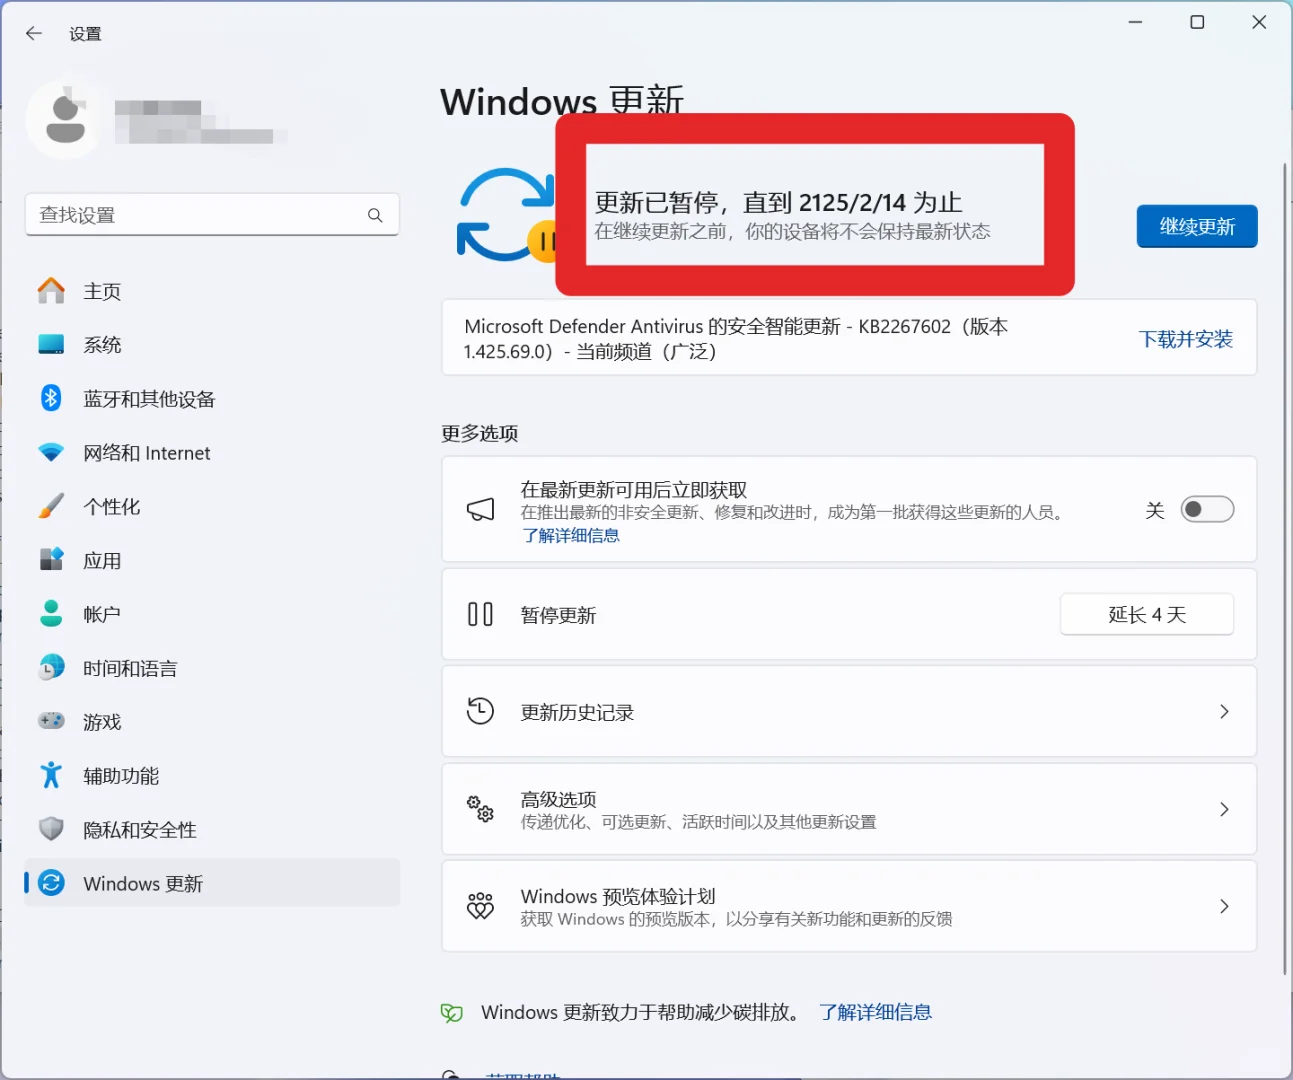Click the back arrow icon
Image resolution: width=1293 pixels, height=1080 pixels.
click(33, 33)
